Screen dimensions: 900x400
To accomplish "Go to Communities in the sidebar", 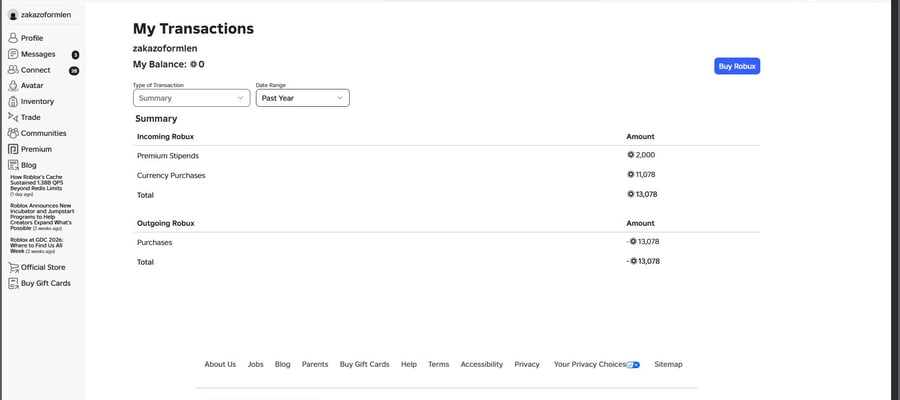I will point(44,133).
